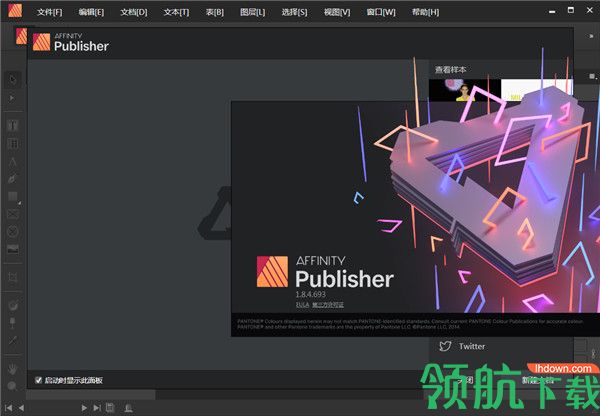Go to last page button

(97, 408)
